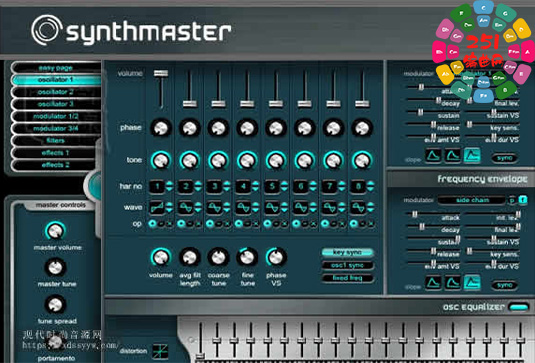
Task: Select highlighted third slope shape in frequency envelope
Action: (472, 282)
